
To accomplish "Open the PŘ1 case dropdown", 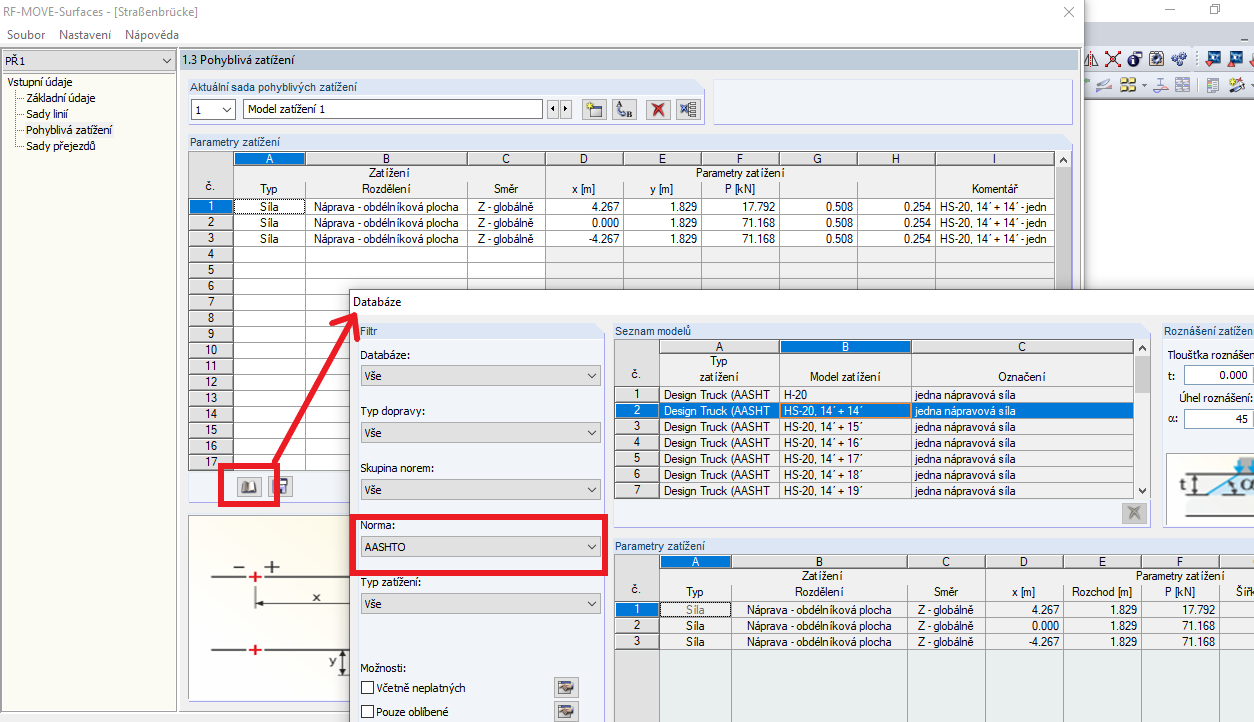I will [88, 61].
